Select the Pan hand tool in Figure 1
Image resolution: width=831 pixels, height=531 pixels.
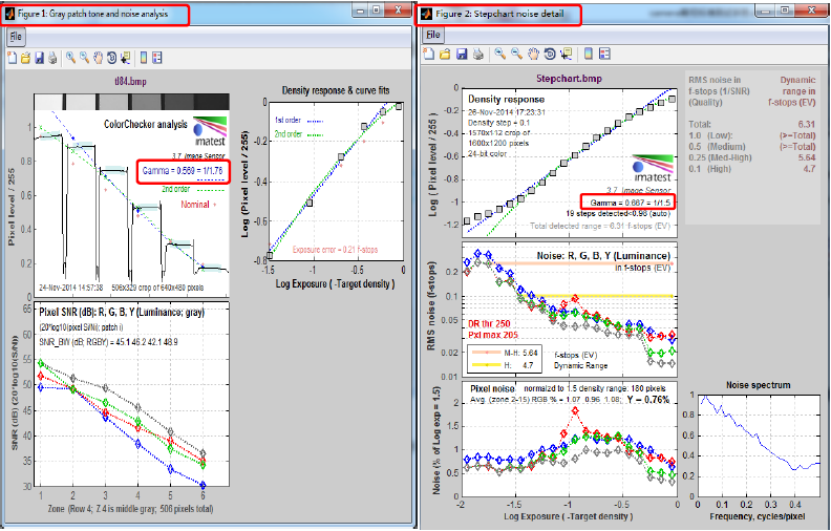(x=98, y=58)
